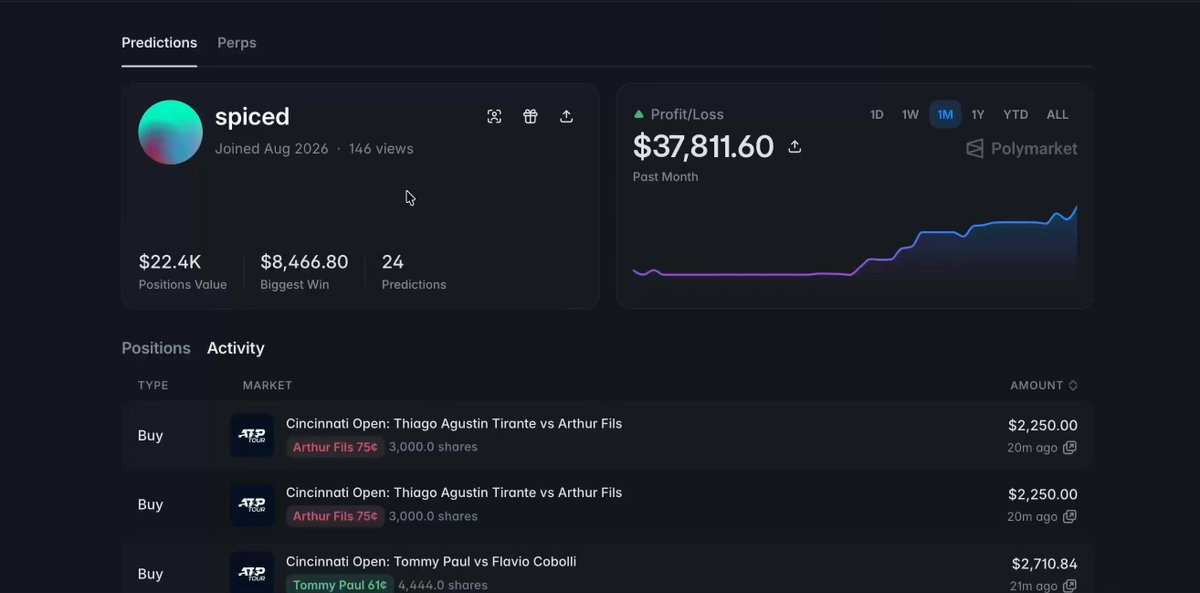Click the username "spiced"
Image resolution: width=1200 pixels, height=593 pixels.
coord(252,117)
